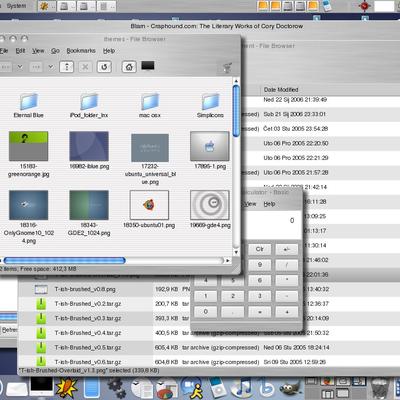400x400 pixels.
Task: Select the 18350-ubuntu01.png thumbnail
Action: [x=149, y=205]
